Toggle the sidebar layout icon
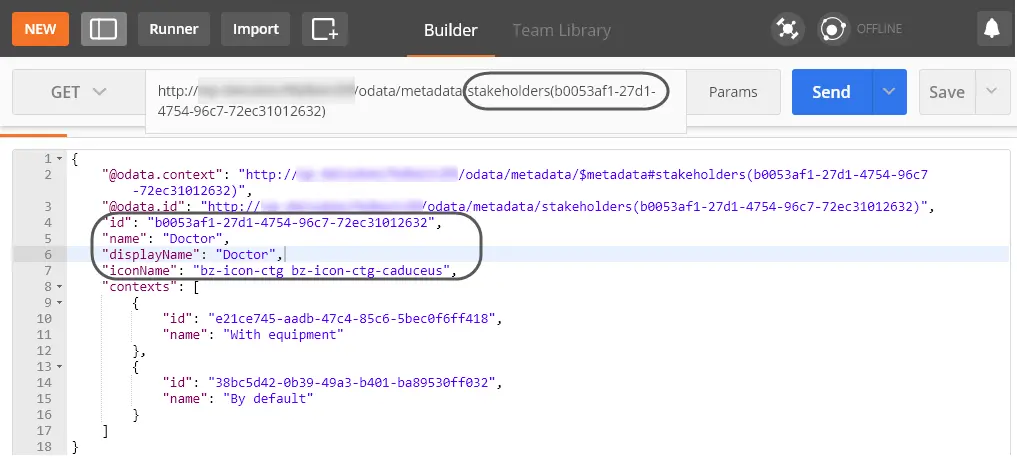 coord(104,29)
